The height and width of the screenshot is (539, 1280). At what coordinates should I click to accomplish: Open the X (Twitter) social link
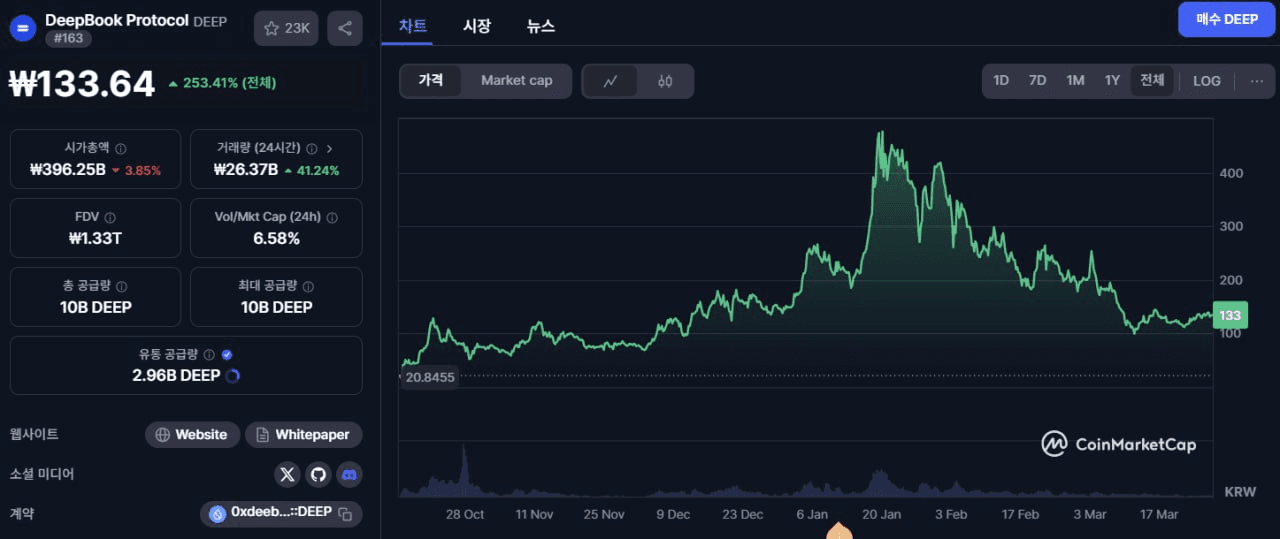(288, 474)
